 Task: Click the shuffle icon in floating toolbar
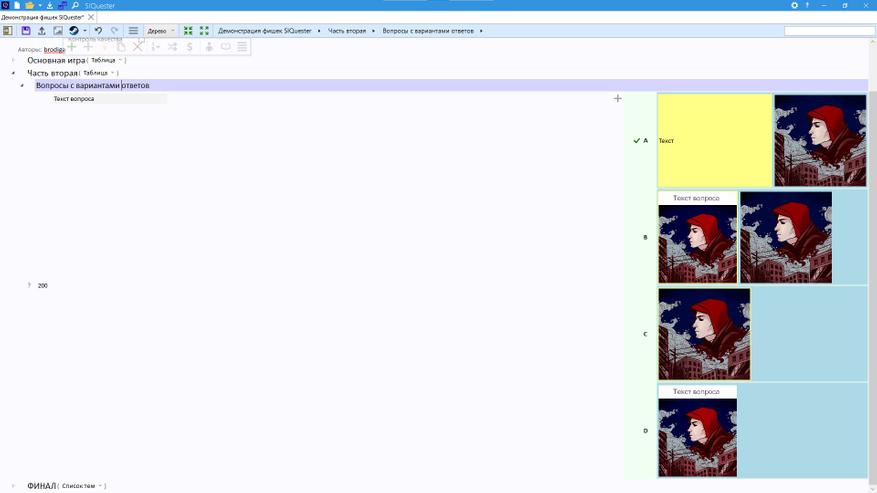172,47
